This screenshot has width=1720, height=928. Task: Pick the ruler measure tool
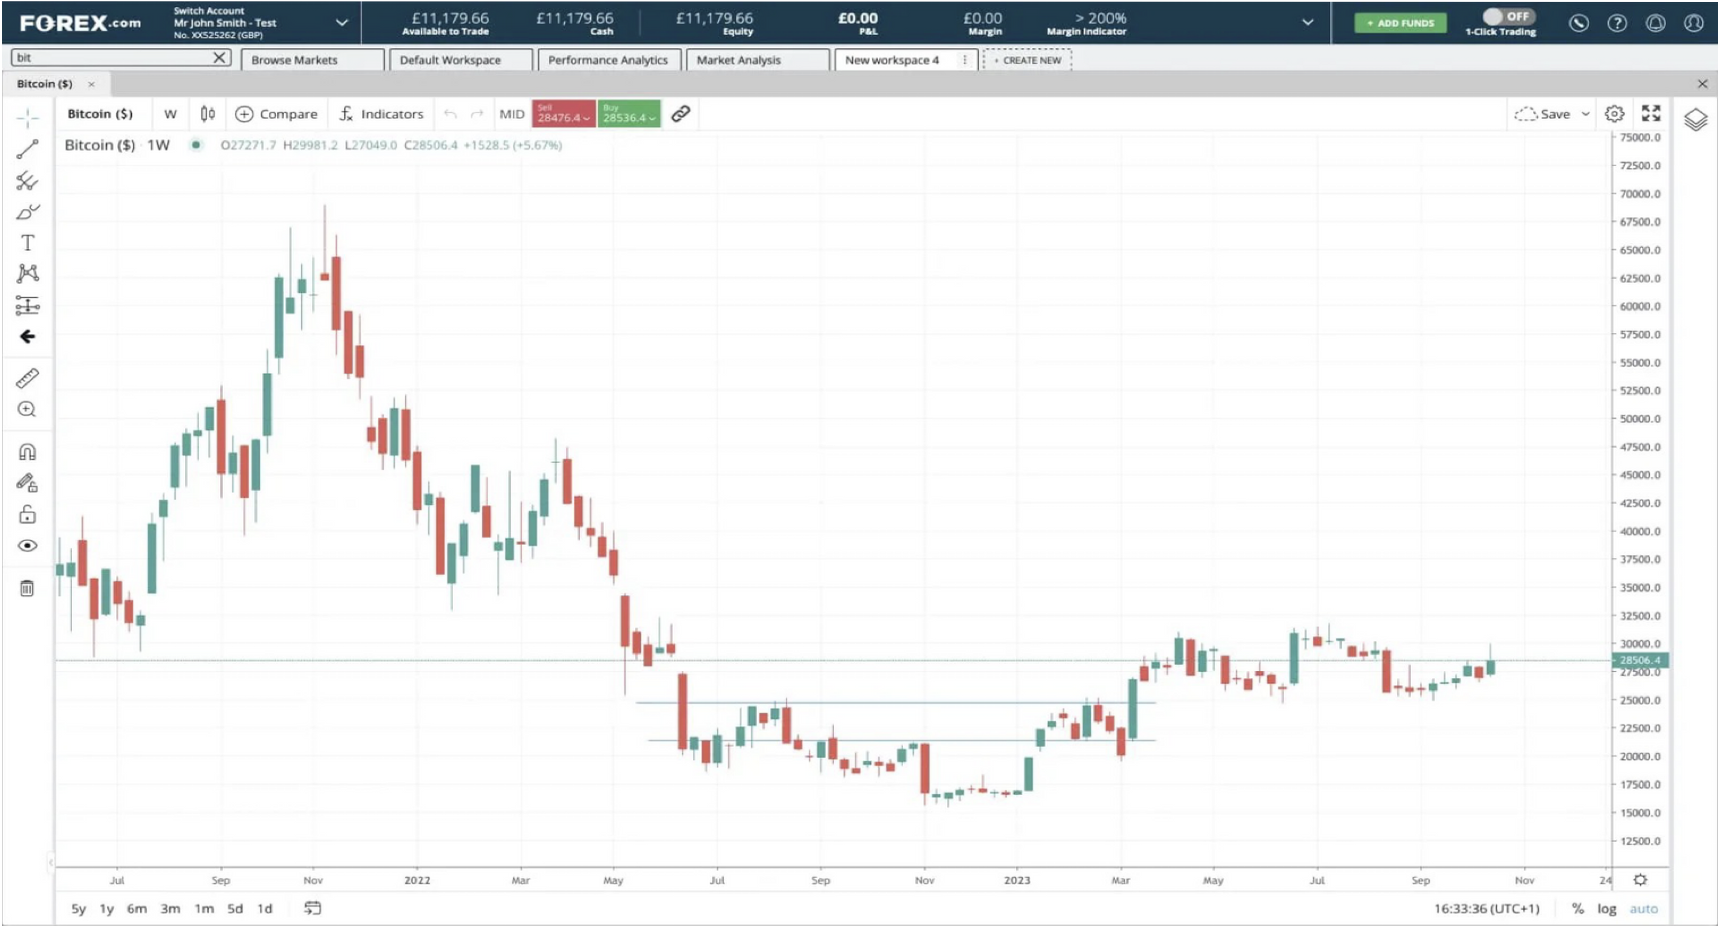(x=27, y=378)
